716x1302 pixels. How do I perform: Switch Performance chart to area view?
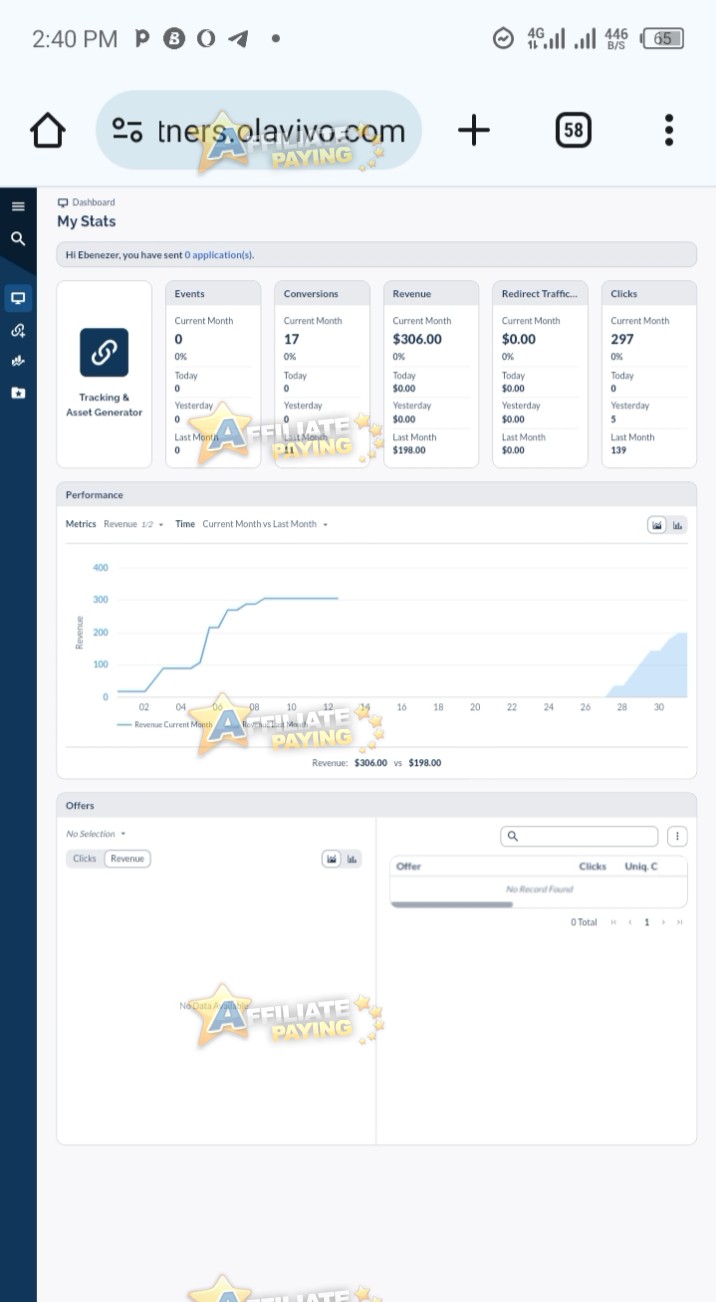[x=657, y=525]
